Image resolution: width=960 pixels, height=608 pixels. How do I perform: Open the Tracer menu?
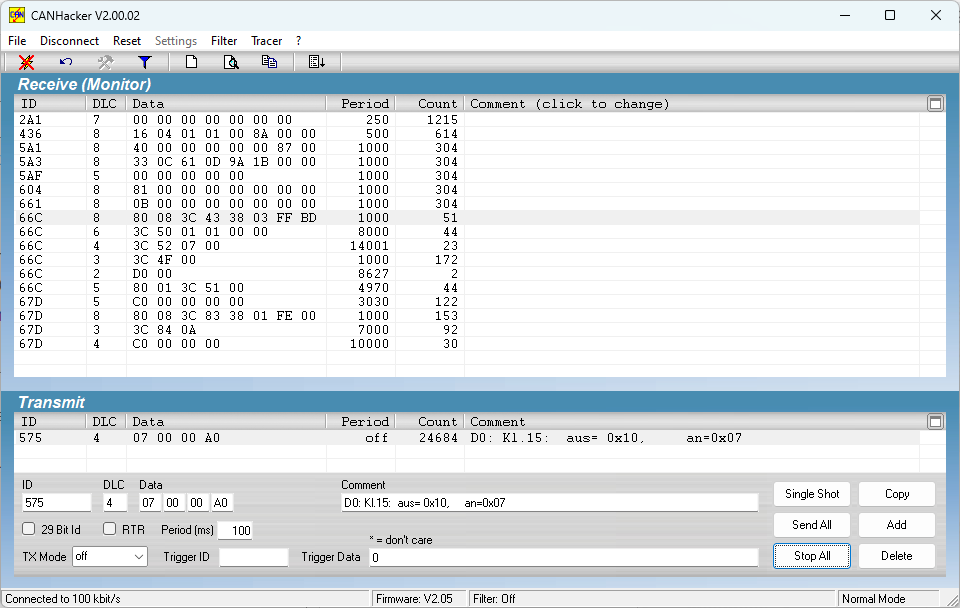[266, 40]
